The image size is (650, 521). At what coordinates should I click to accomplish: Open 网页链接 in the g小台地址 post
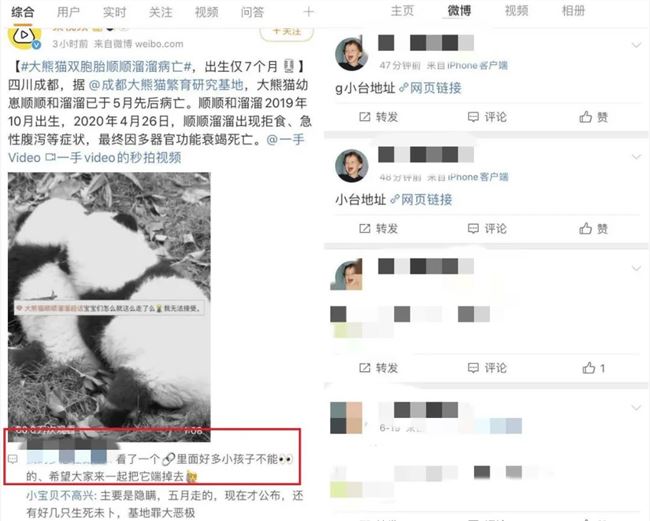[430, 88]
